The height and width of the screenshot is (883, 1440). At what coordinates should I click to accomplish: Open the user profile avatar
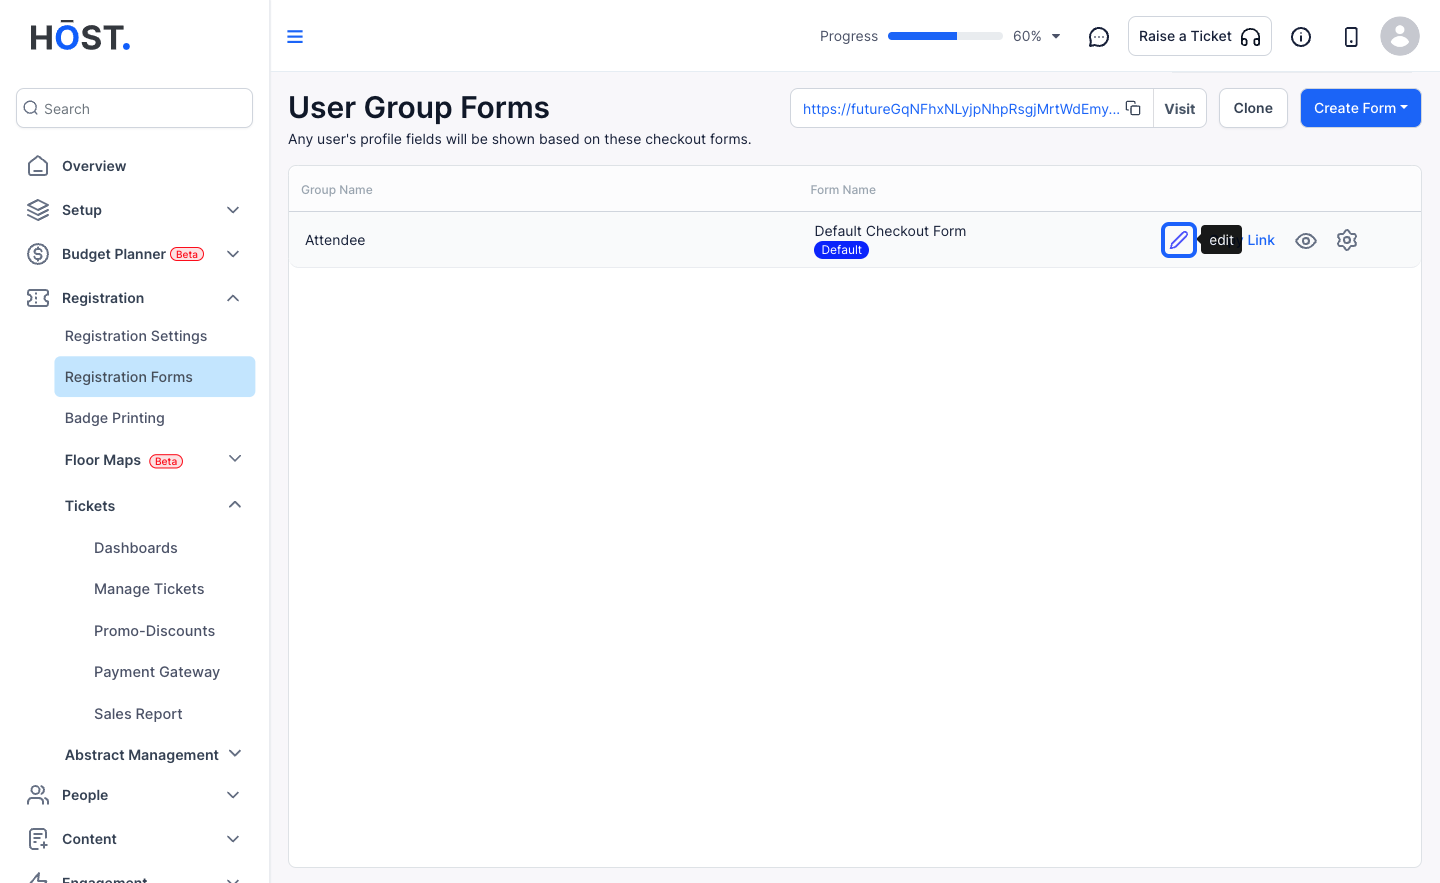1400,36
